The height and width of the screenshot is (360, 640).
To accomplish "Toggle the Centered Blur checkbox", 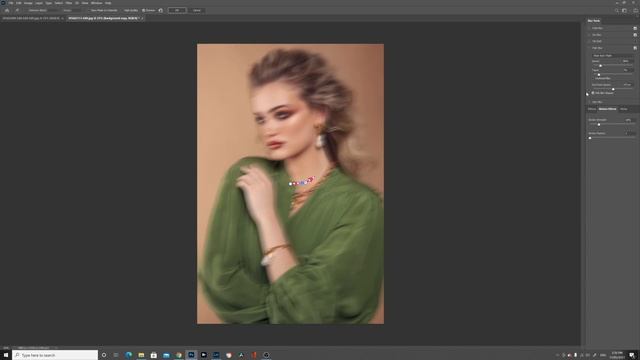I will [x=593, y=78].
